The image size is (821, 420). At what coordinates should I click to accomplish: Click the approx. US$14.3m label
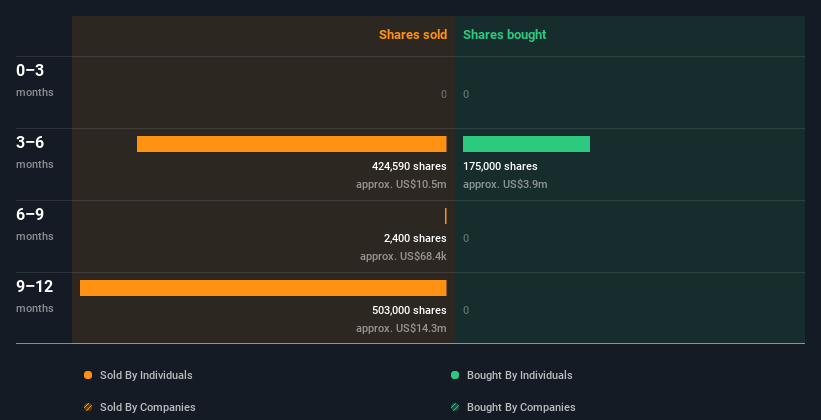point(402,328)
